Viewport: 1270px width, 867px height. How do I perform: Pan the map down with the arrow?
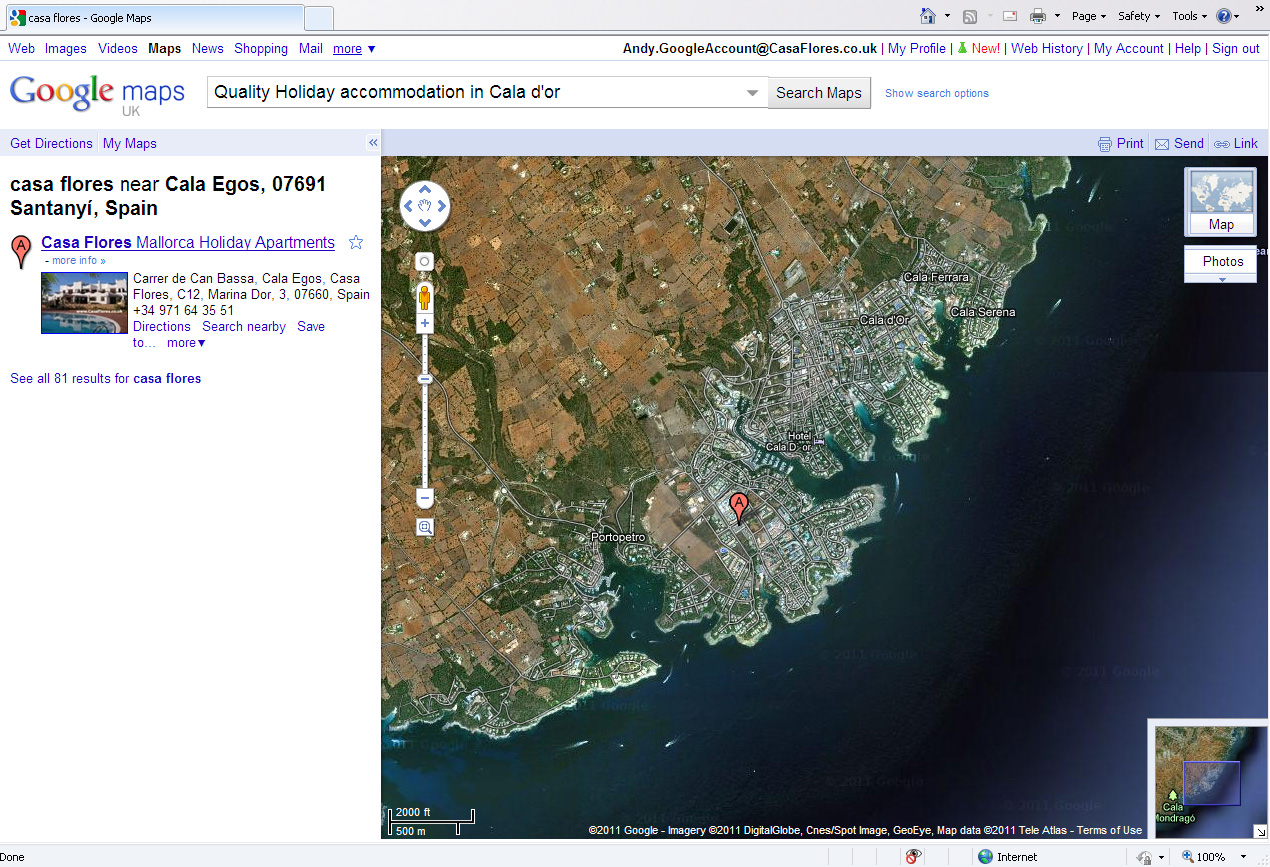coord(425,223)
